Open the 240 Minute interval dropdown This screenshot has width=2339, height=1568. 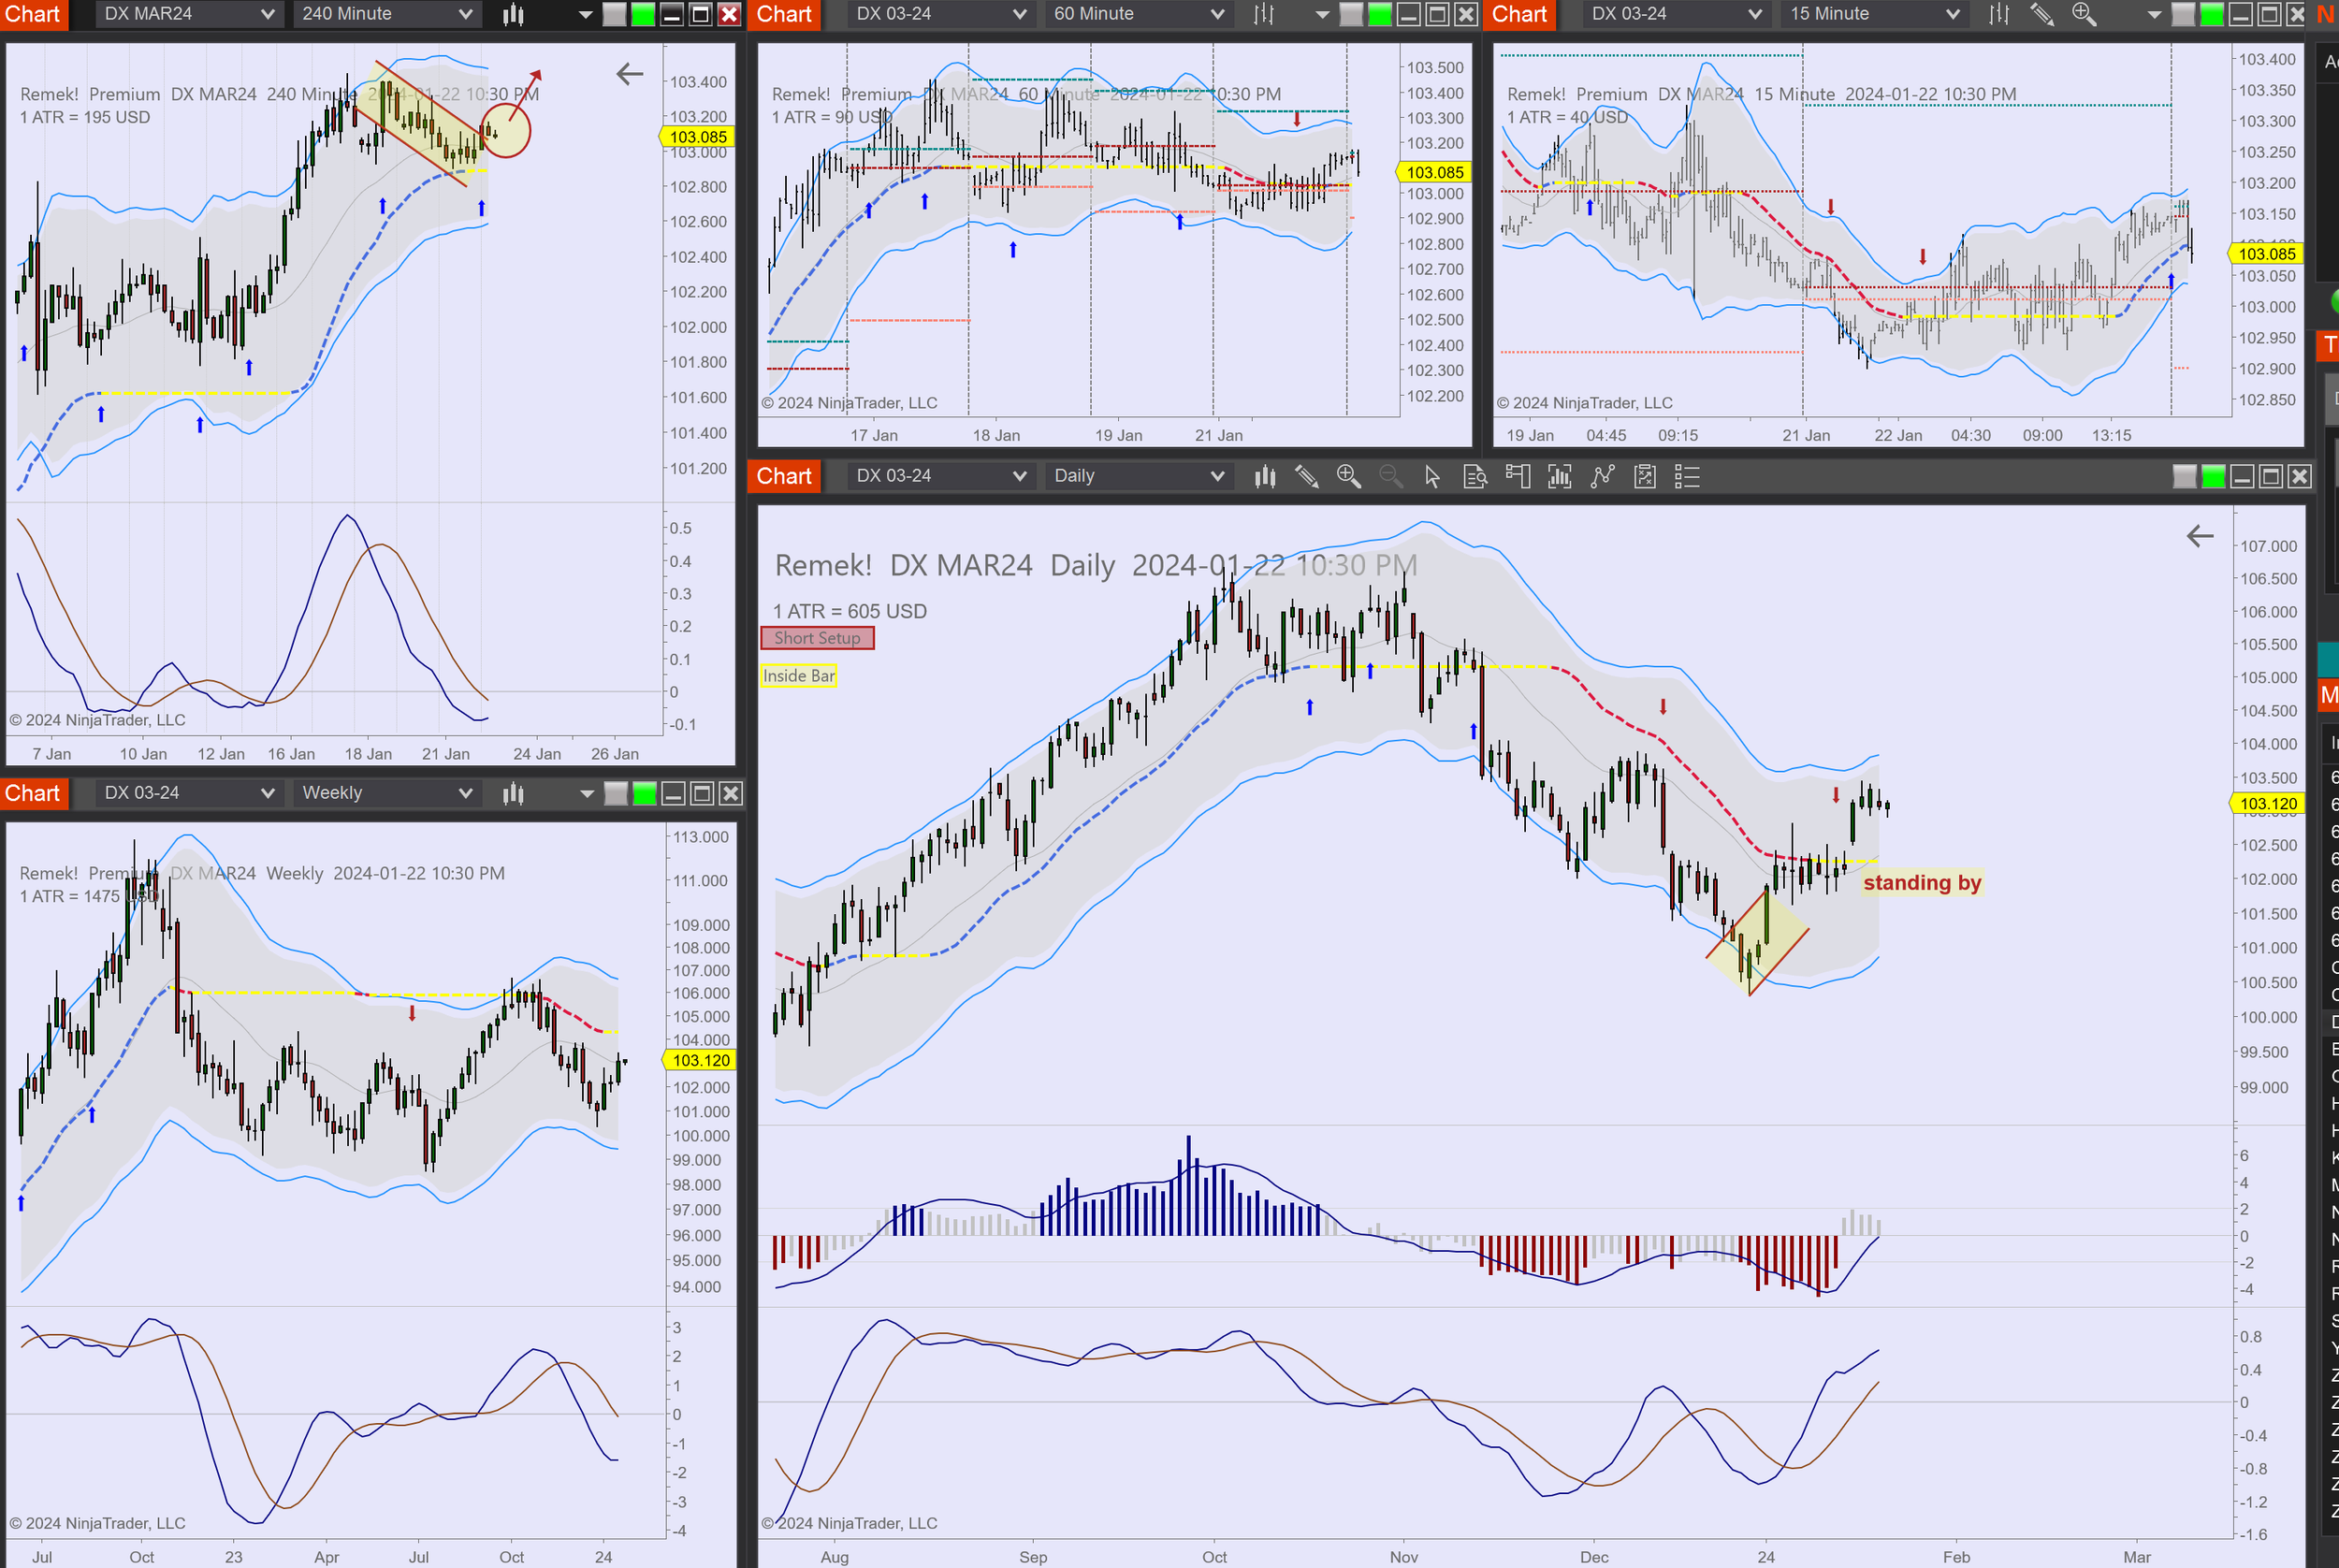pyautogui.click(x=386, y=14)
